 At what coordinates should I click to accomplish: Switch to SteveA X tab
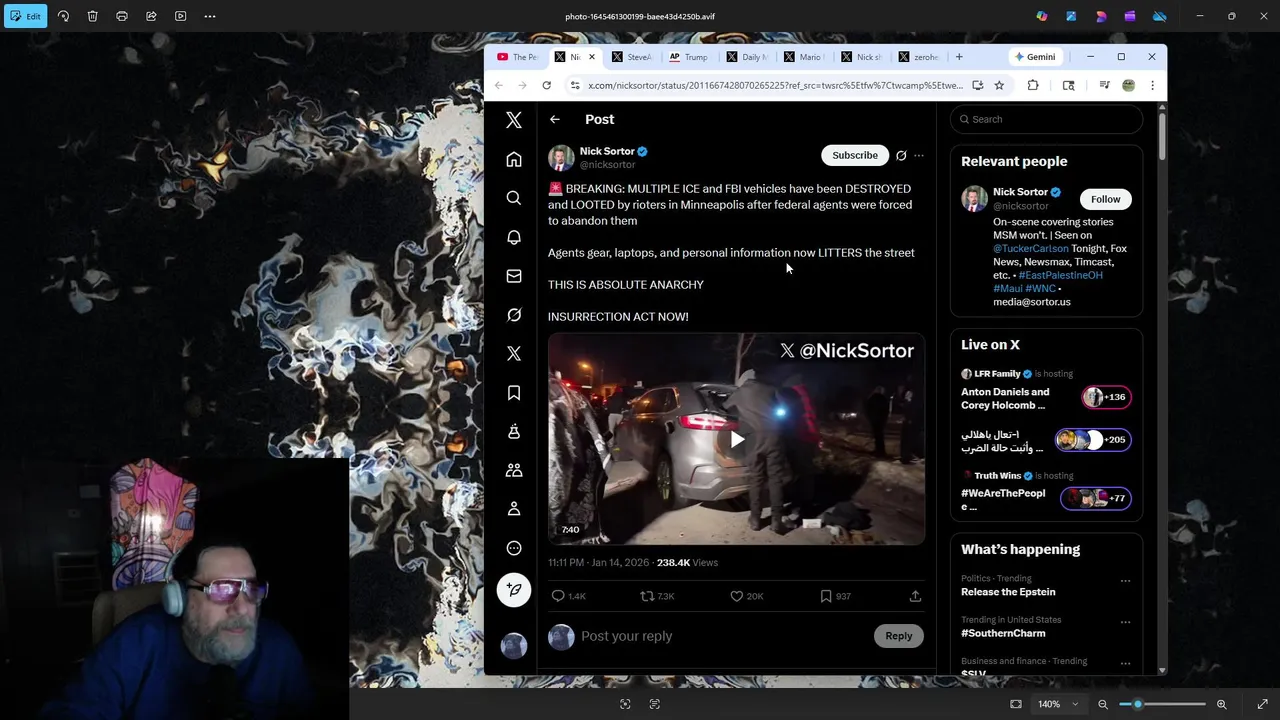click(x=632, y=57)
